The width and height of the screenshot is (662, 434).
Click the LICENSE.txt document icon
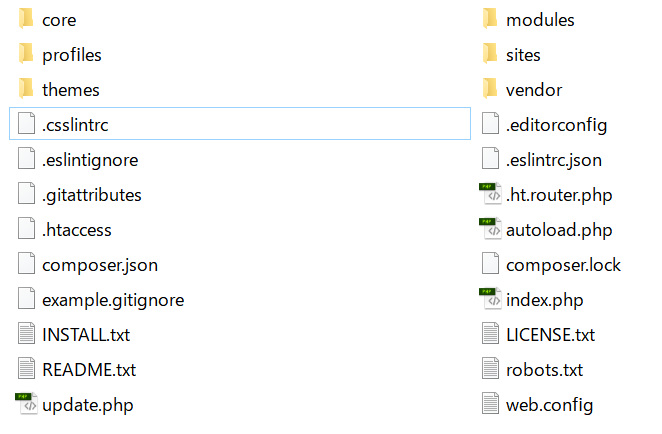pyautogui.click(x=490, y=334)
